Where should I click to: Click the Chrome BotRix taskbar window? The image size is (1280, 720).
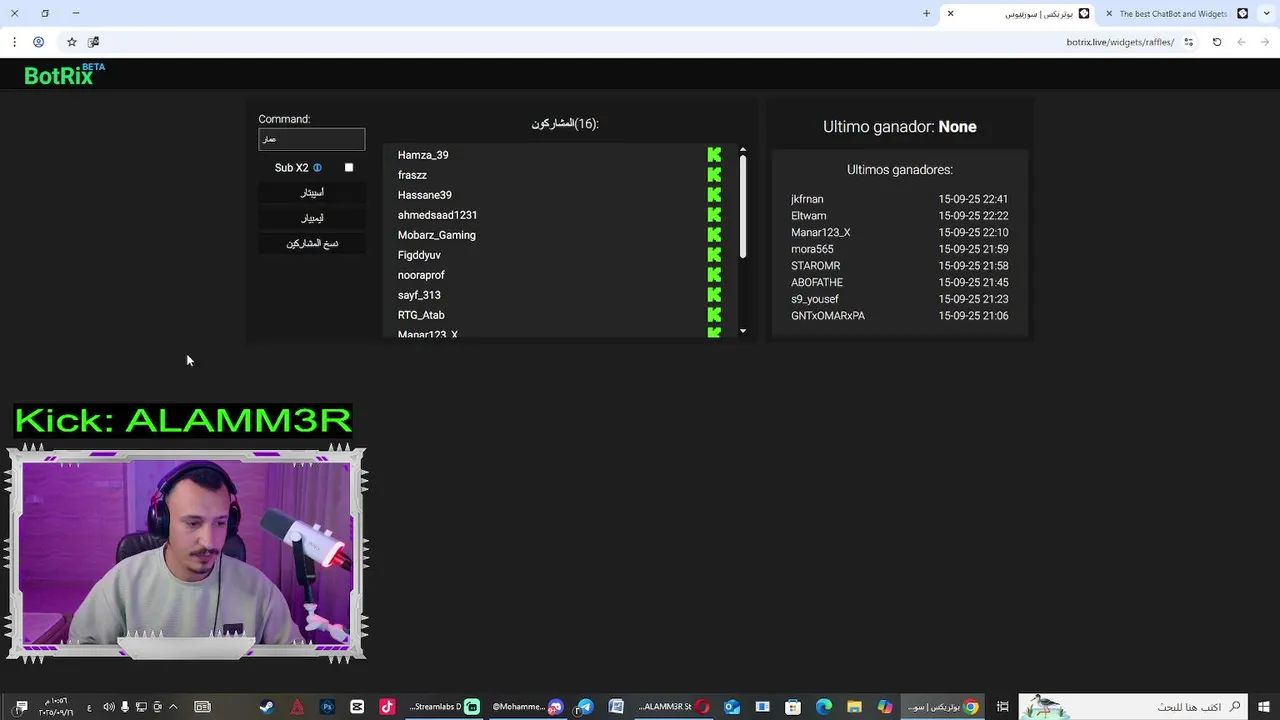942,707
